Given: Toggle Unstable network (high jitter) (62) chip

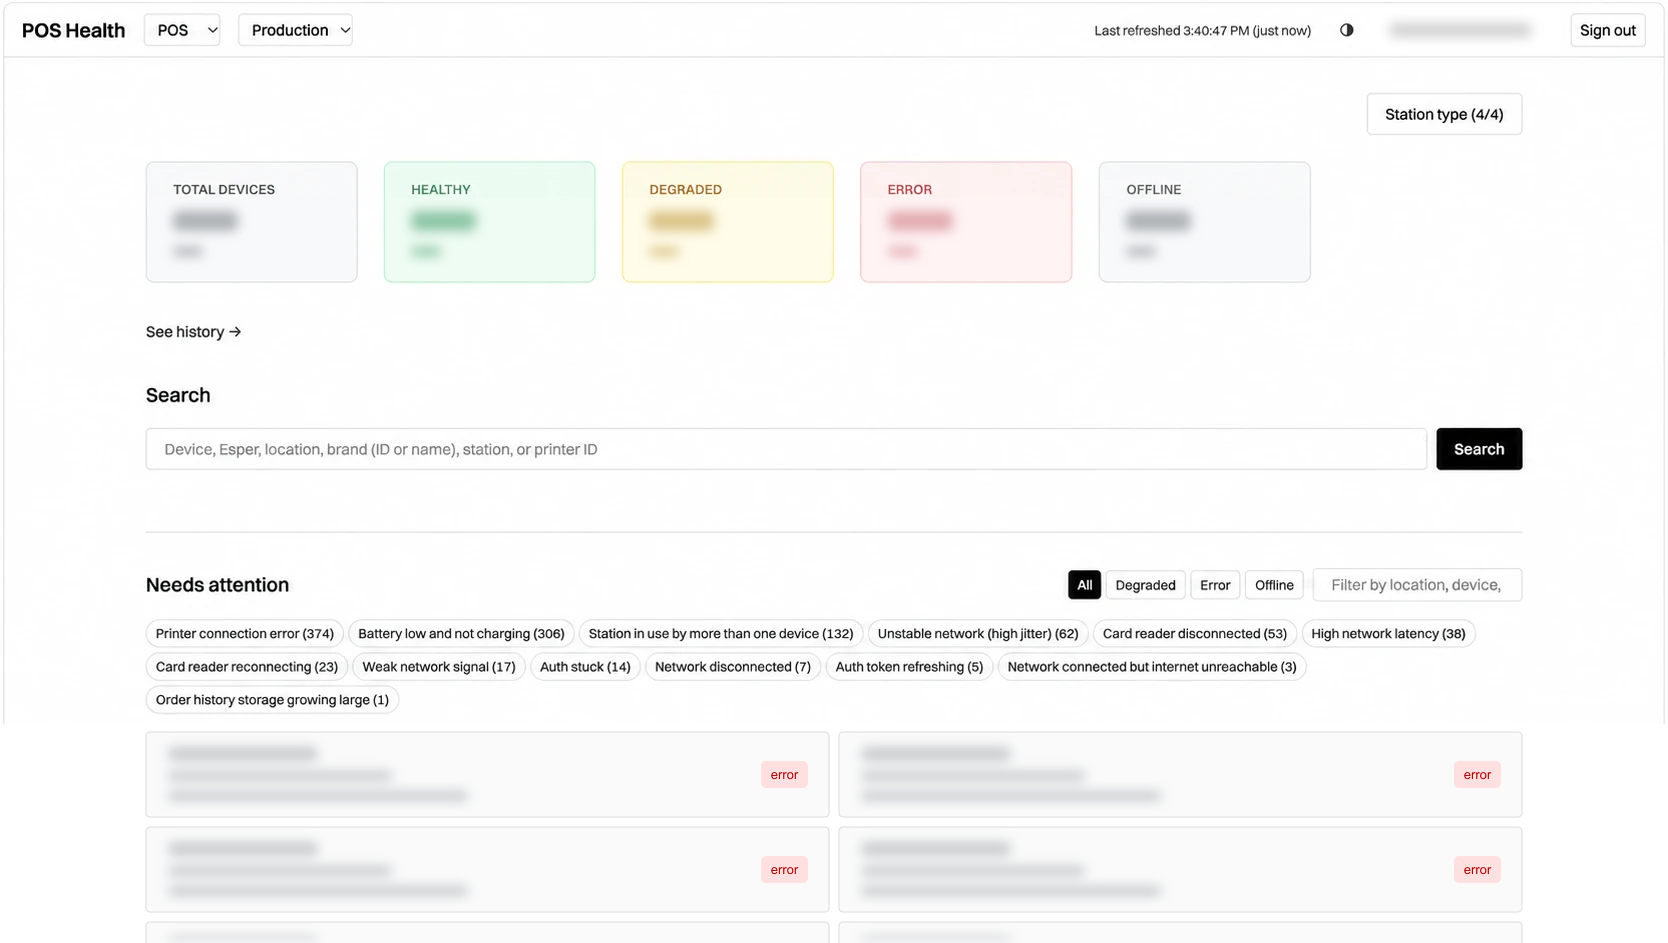Looking at the screenshot, I should 978,634.
